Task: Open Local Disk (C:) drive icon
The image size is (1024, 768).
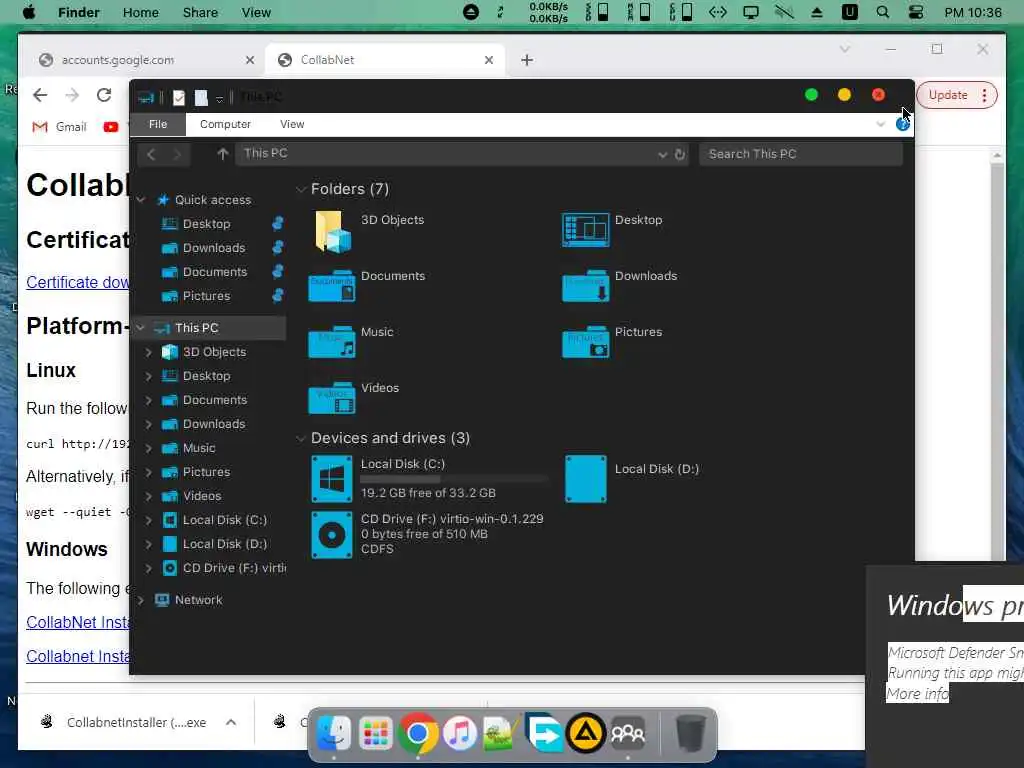Action: click(332, 479)
